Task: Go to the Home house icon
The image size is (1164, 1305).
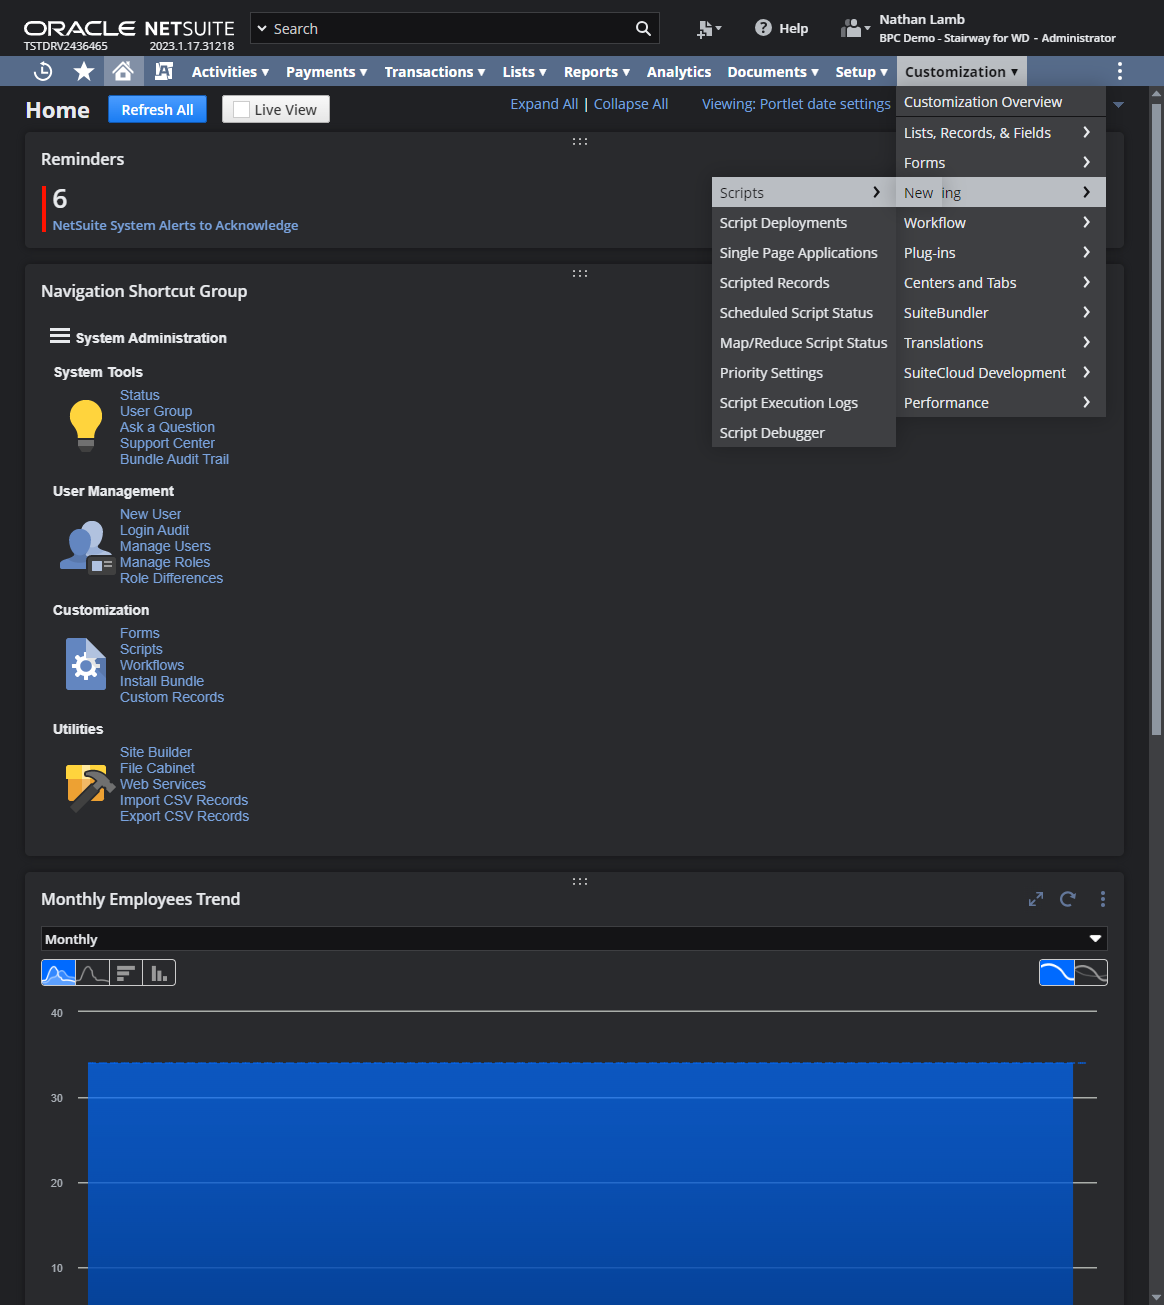Action: point(123,71)
